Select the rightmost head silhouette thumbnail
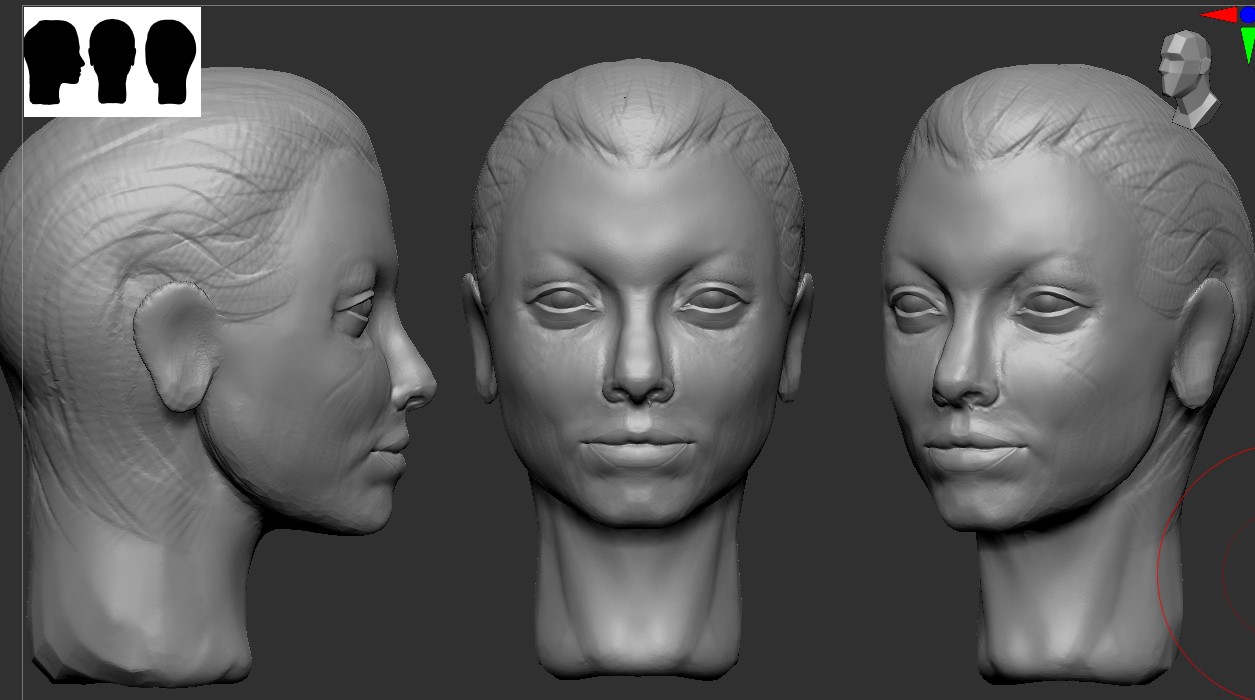1255x700 pixels. pos(171,62)
